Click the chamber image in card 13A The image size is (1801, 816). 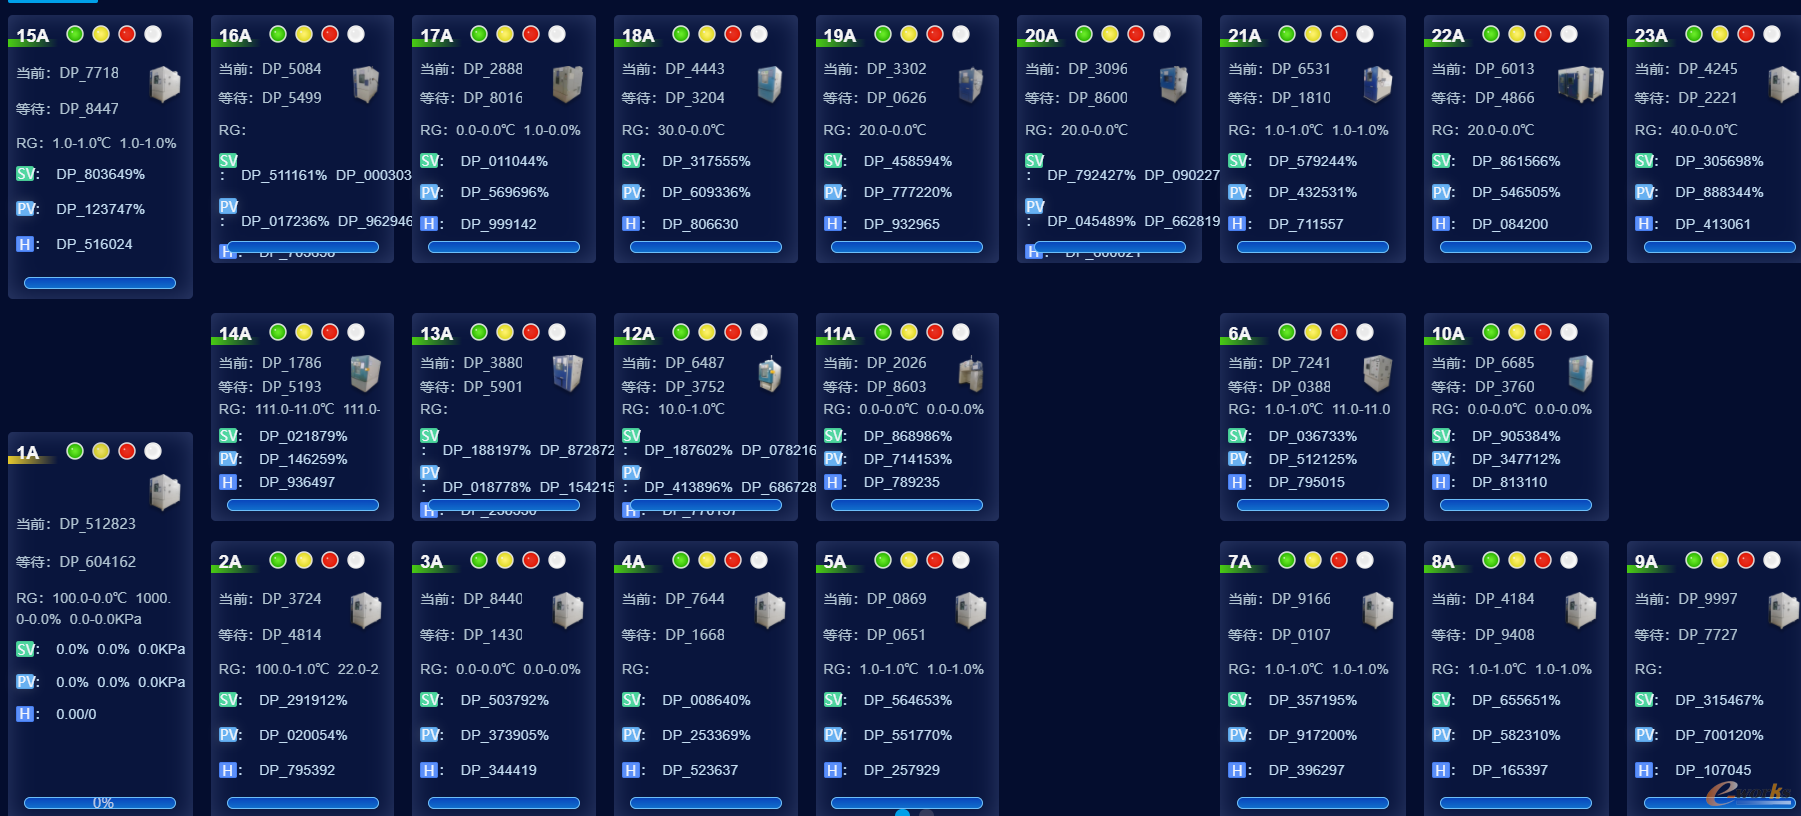tap(568, 374)
